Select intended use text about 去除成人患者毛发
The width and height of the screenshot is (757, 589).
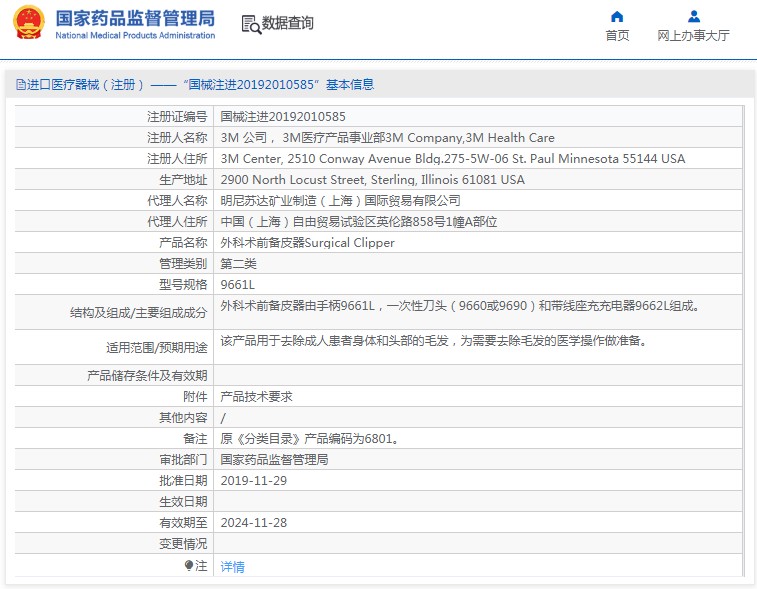[433, 341]
